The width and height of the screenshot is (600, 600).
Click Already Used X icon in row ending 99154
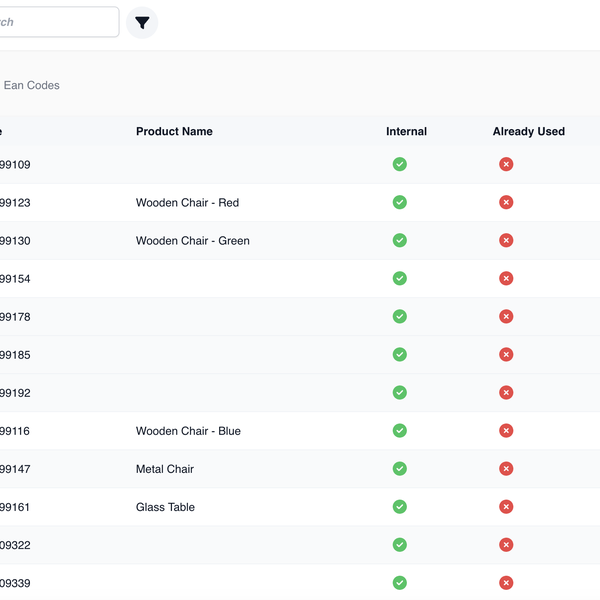coord(506,278)
